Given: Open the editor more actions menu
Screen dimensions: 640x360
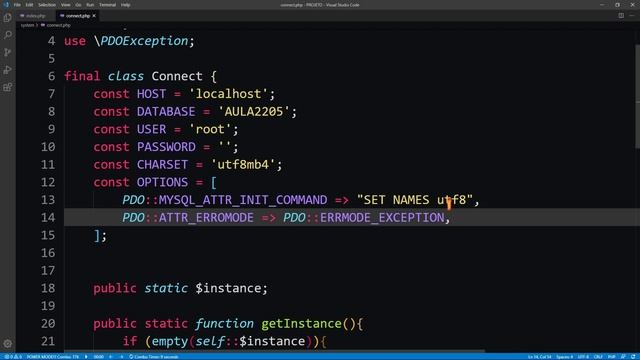Looking at the screenshot, I should 632,16.
